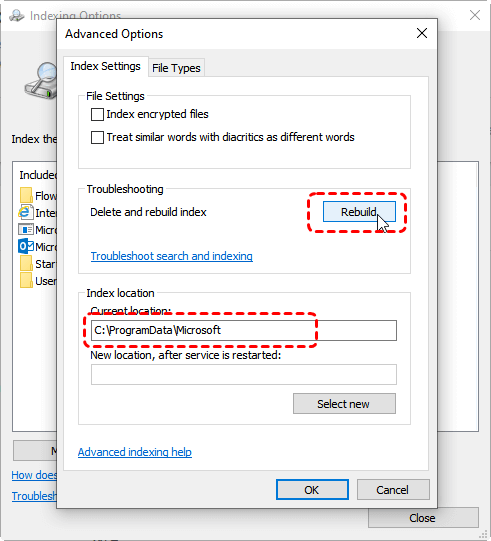Viewport: 491px width, 541px height.
Task: Click the Indexing Options title bar icon
Action: point(17,16)
